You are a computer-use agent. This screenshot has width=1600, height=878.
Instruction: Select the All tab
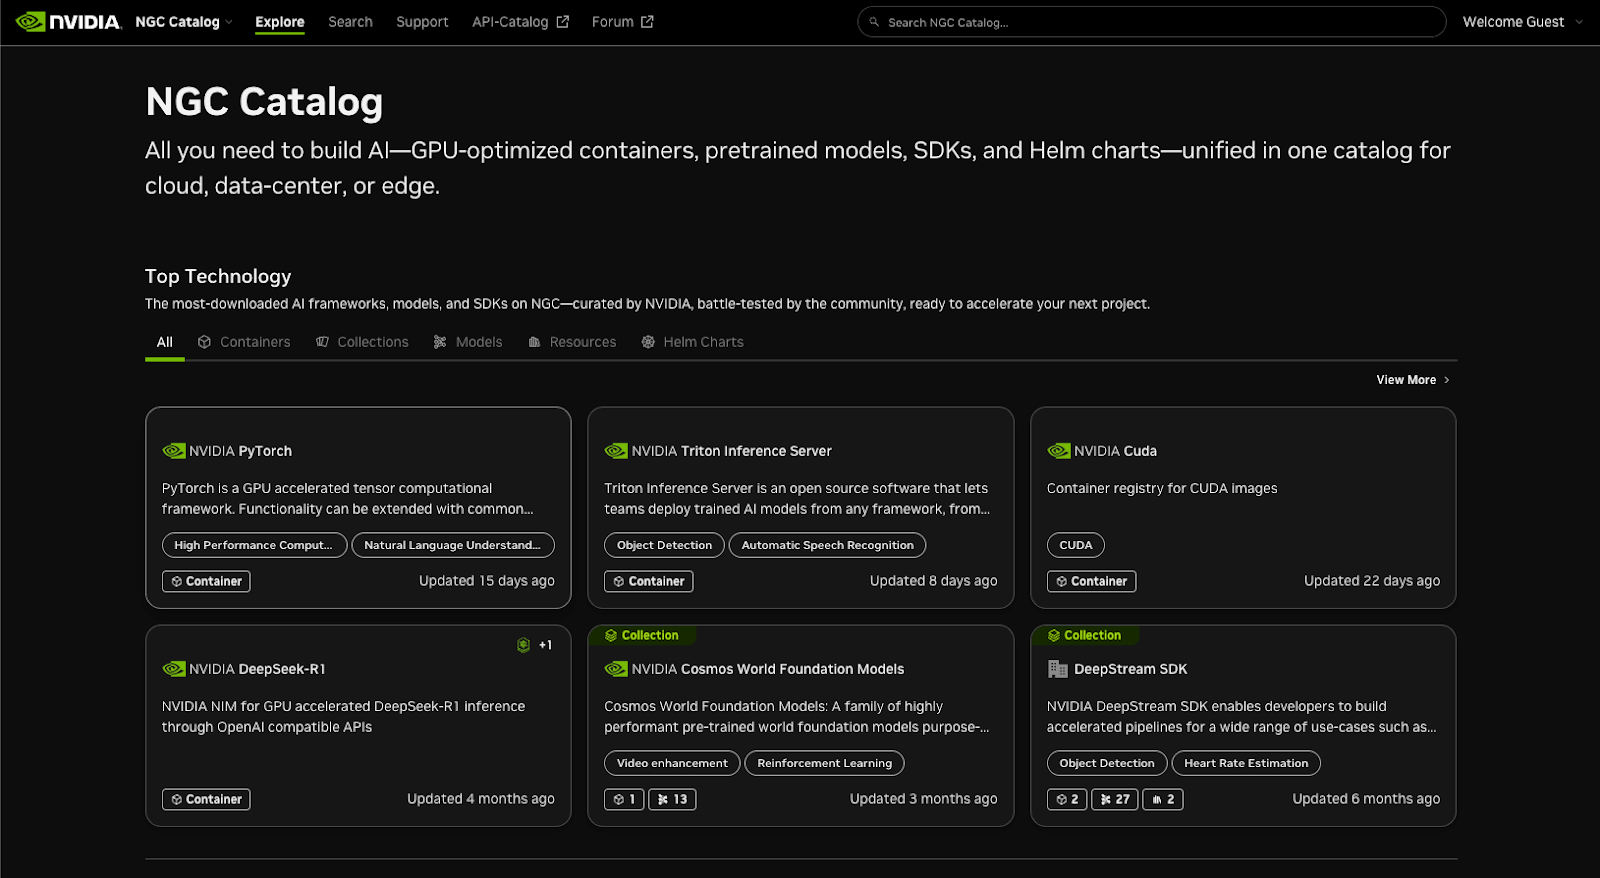coord(165,342)
